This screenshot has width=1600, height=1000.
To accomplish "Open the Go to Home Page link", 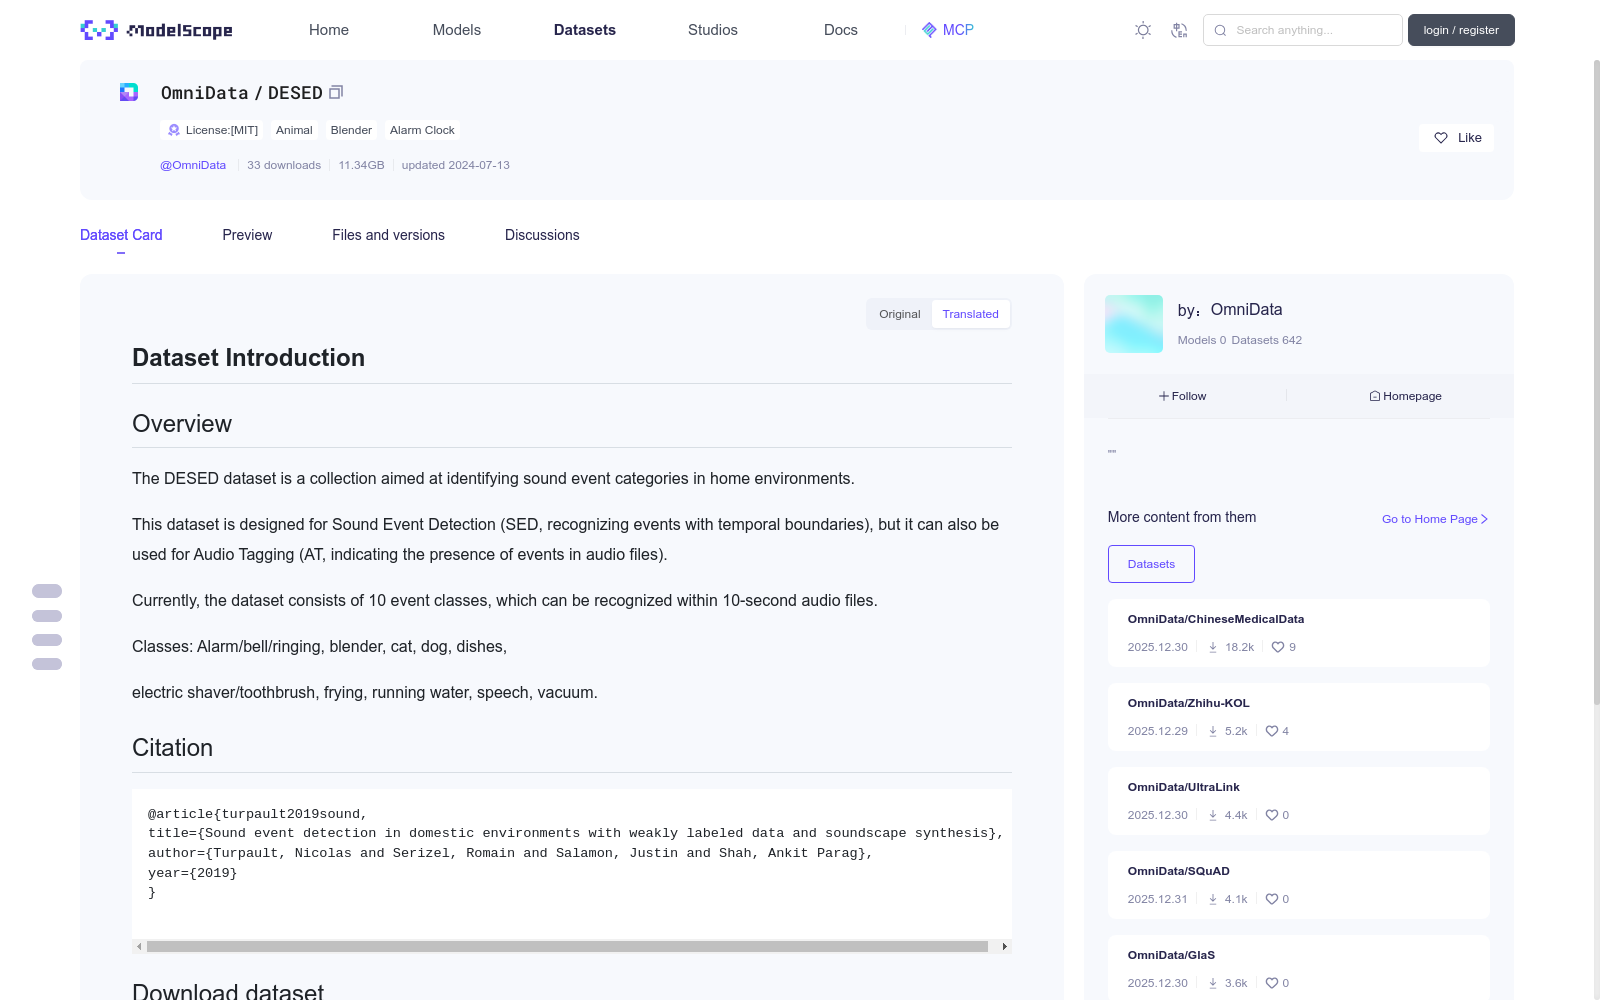I will pos(1435,519).
